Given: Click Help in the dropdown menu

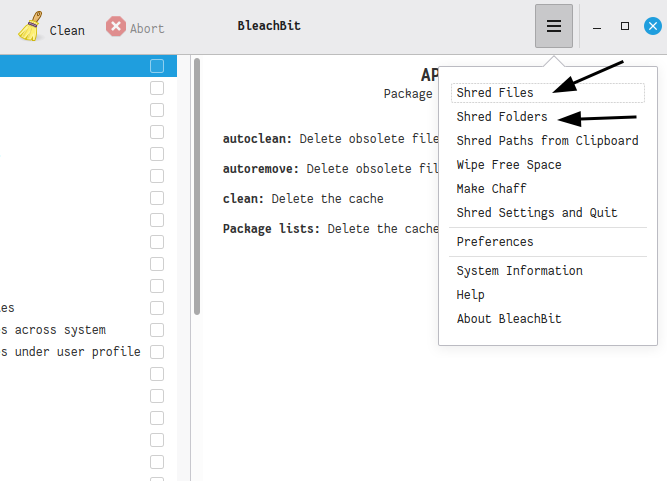Looking at the screenshot, I should [470, 295].
